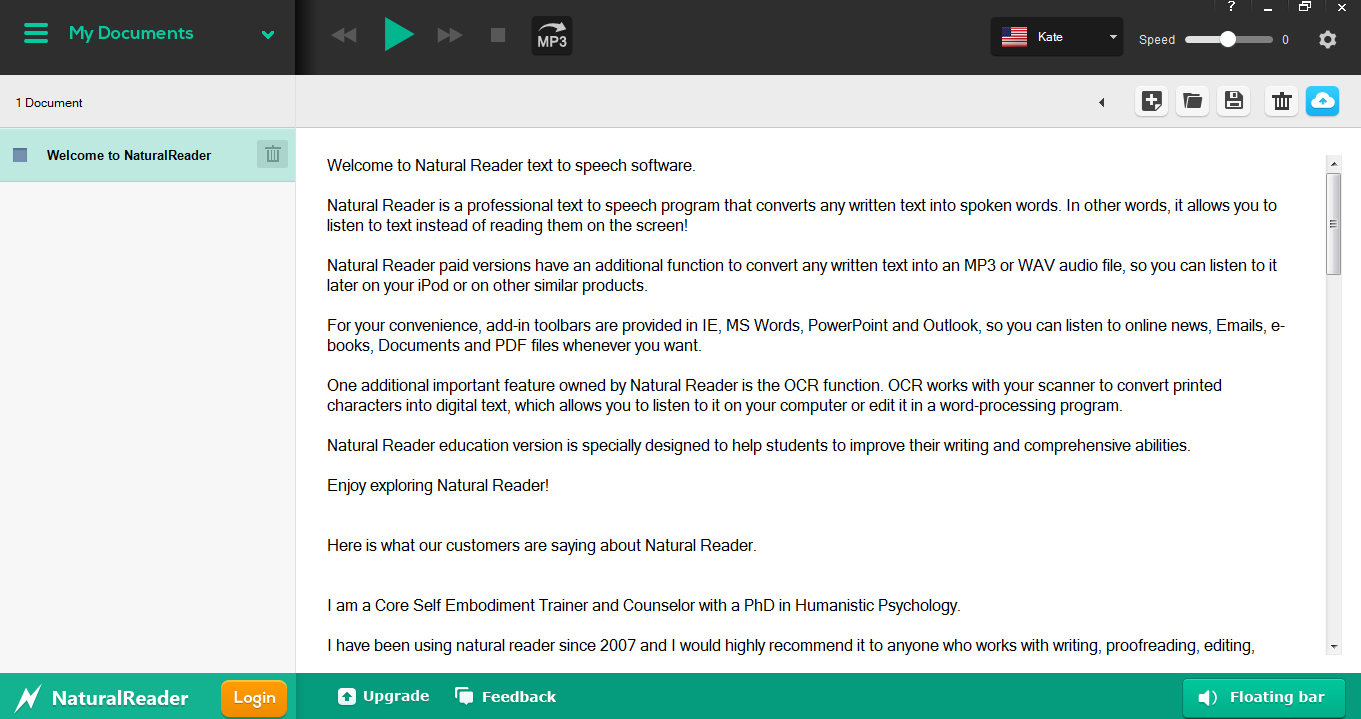
Task: Open a document using the folder icon
Action: [1191, 101]
